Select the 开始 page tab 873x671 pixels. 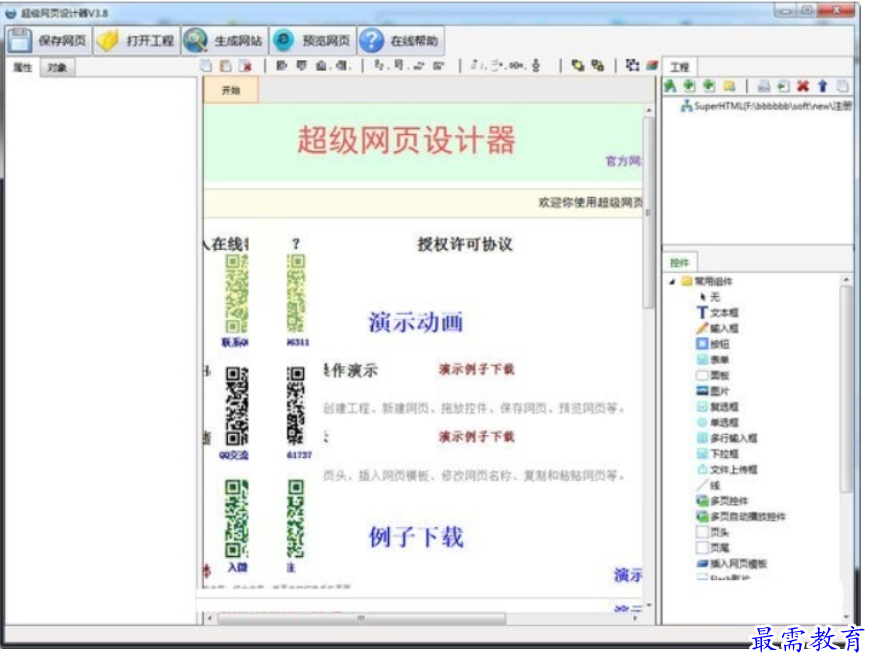tap(230, 90)
